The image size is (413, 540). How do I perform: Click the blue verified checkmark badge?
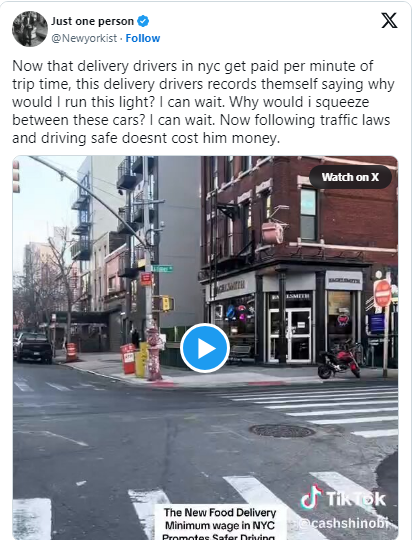click(143, 21)
